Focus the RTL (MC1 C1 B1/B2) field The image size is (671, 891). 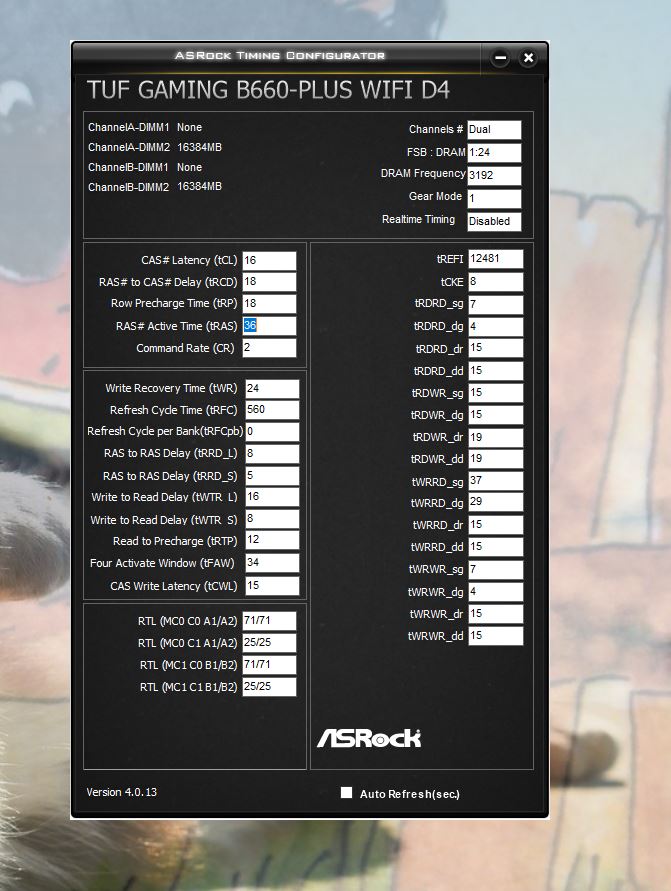(x=269, y=686)
